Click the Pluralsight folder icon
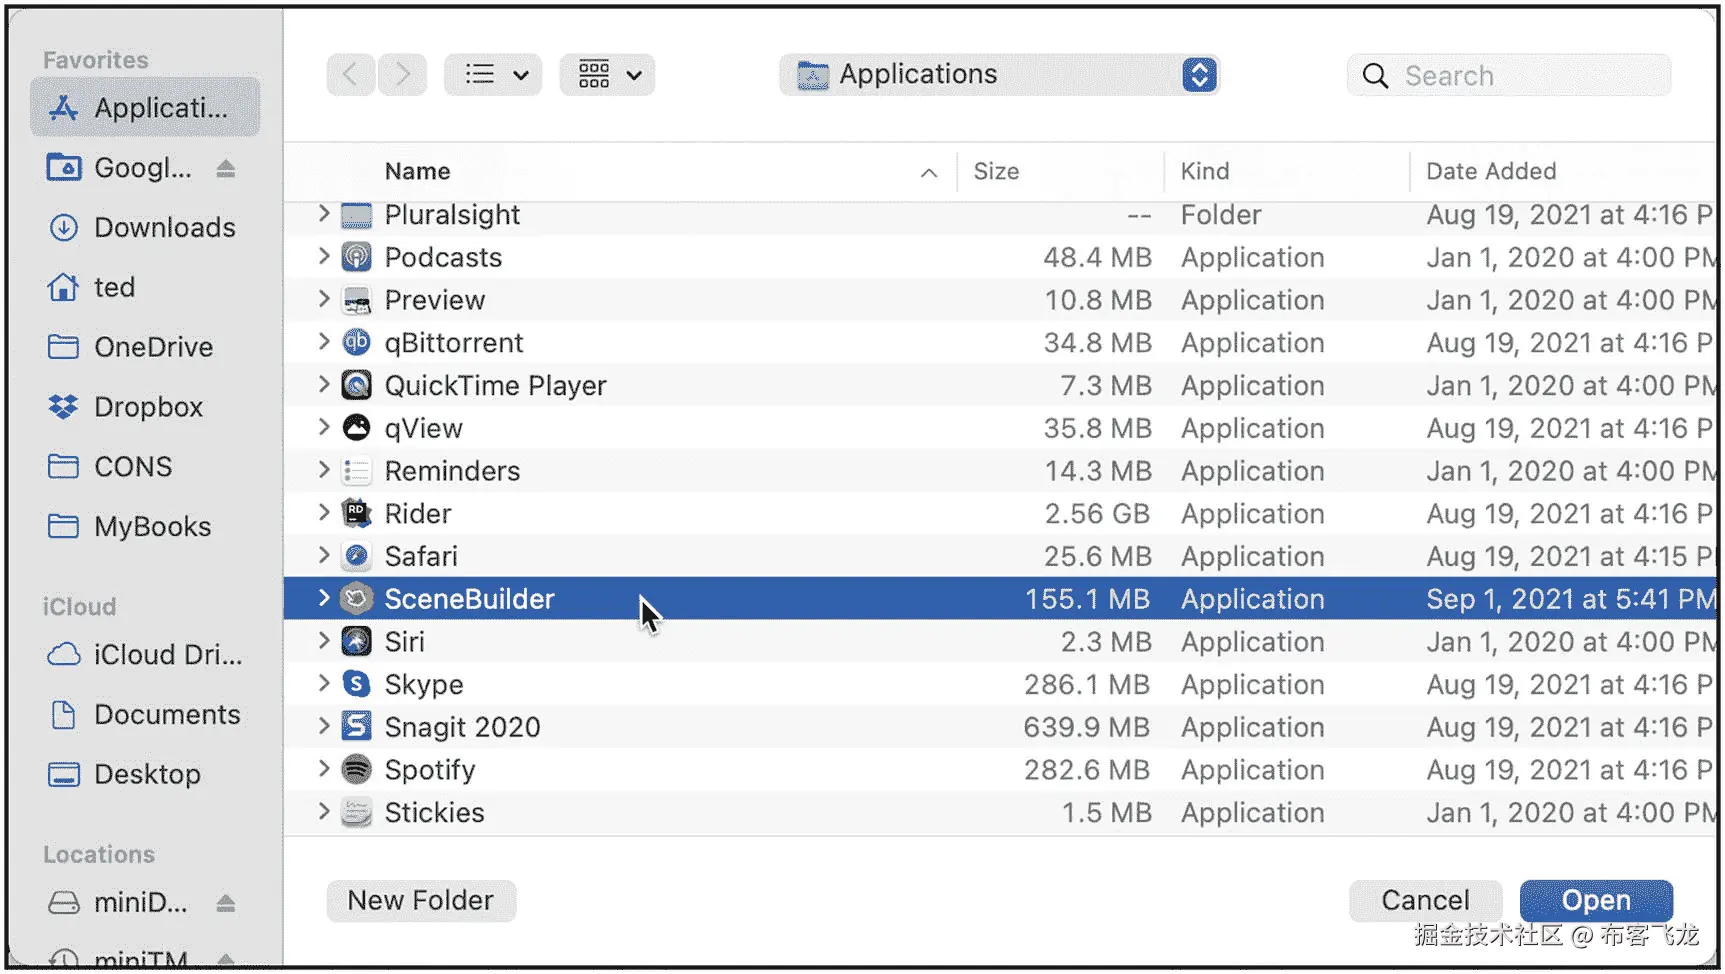 coord(356,215)
